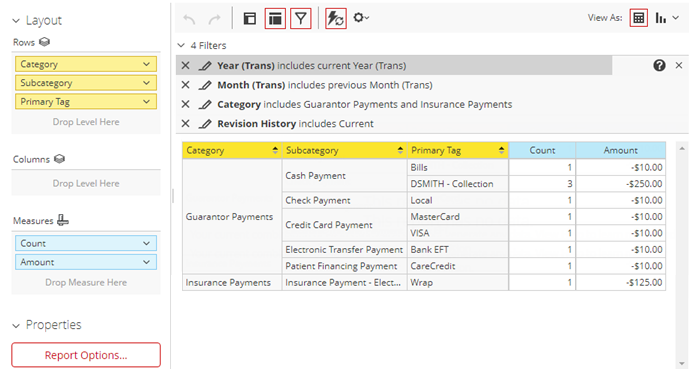The image size is (689, 369).
Task: Sort by Subcategory column header
Action: pos(344,150)
